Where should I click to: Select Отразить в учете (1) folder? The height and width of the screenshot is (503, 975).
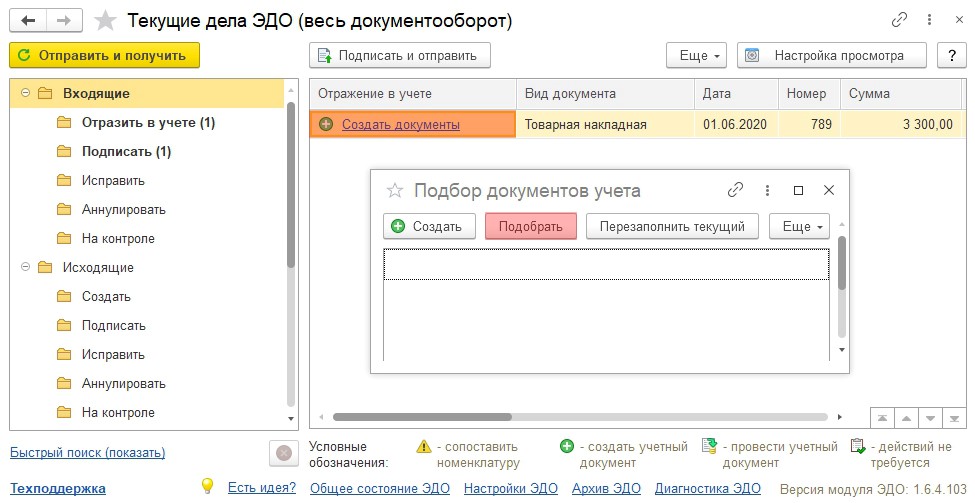[x=148, y=123]
